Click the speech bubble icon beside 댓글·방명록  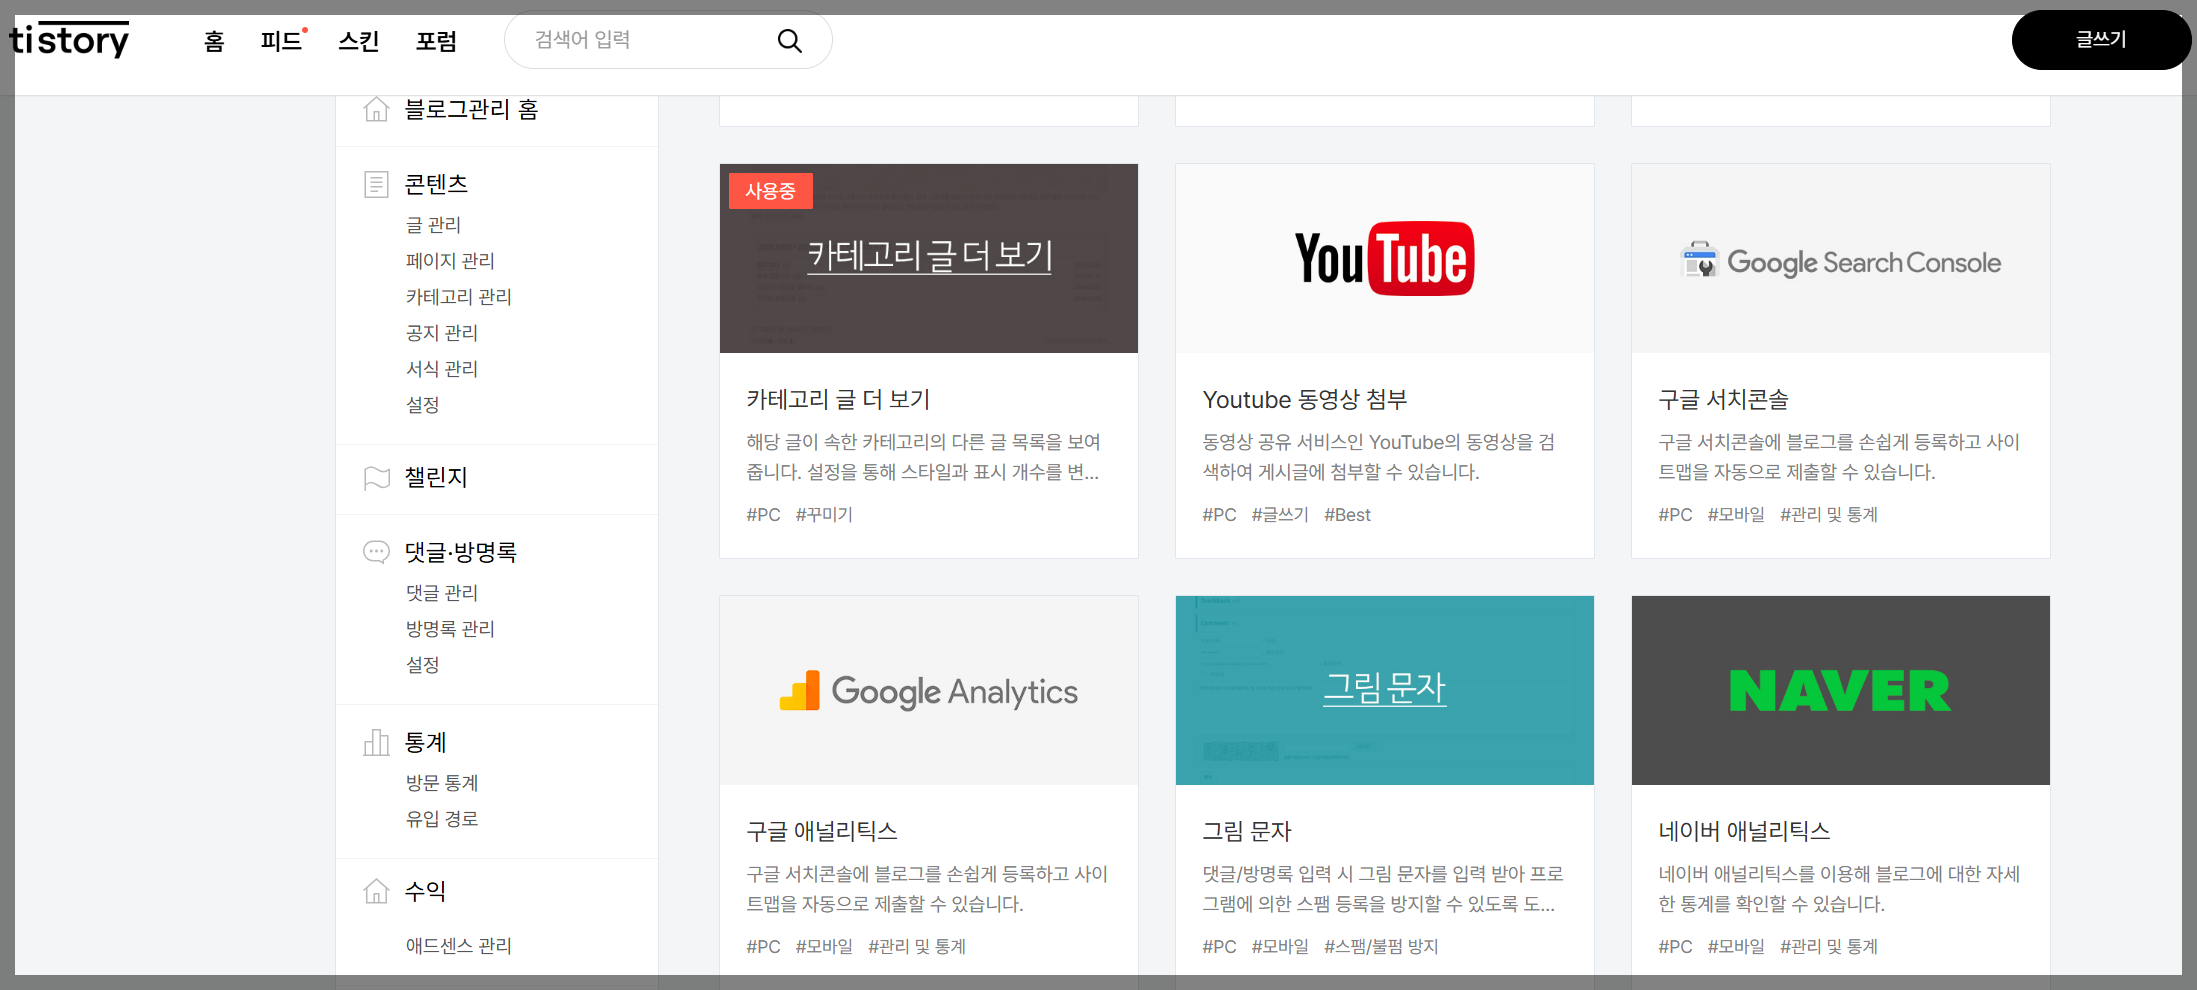tap(376, 552)
